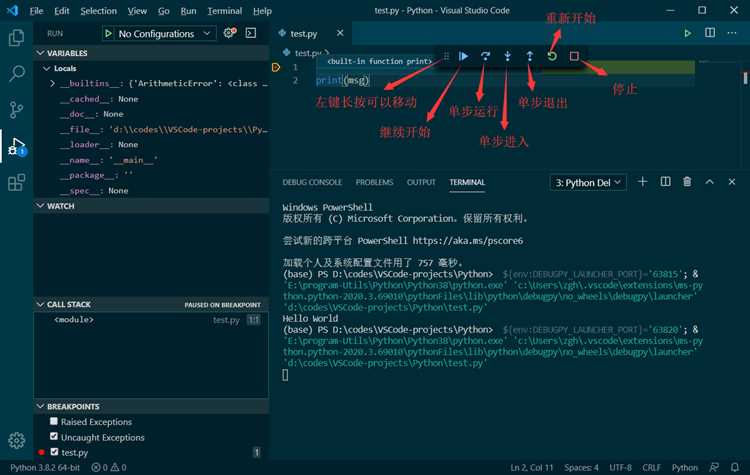Viewport: 750px width, 475px height.
Task: Open the Extensions view
Action: click(x=16, y=182)
